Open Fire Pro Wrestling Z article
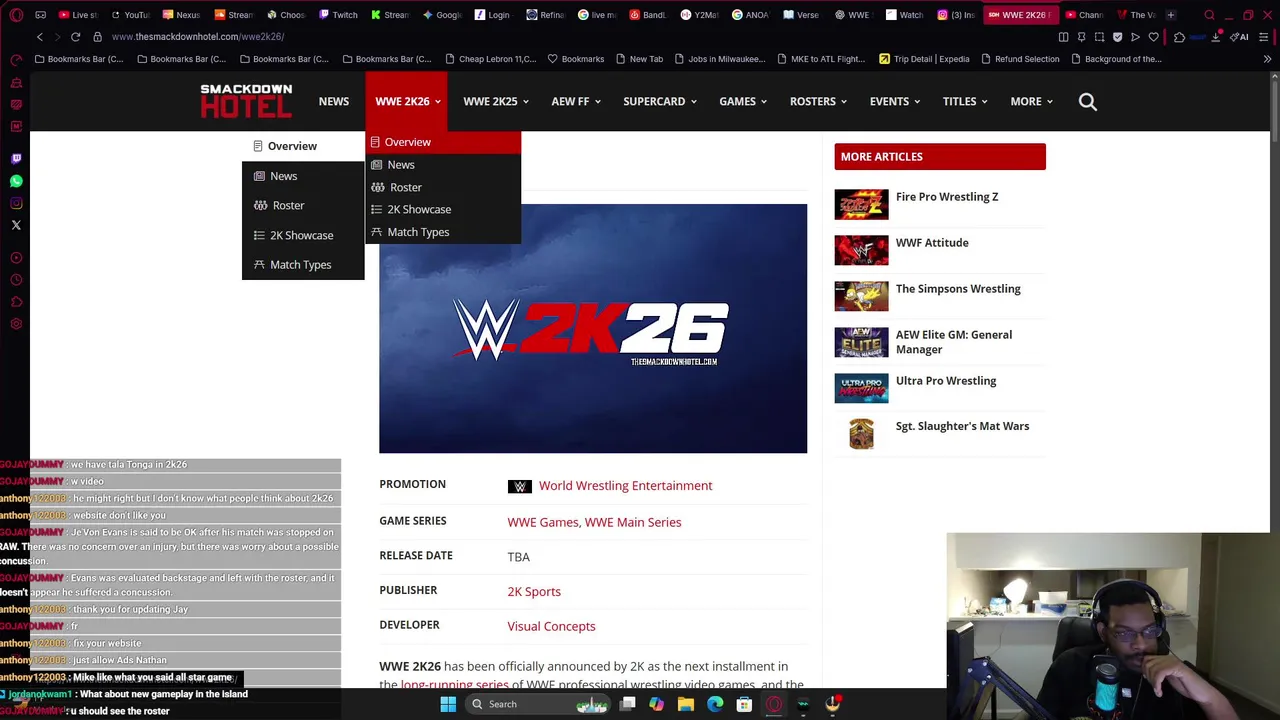The height and width of the screenshot is (720, 1280). pos(947,197)
